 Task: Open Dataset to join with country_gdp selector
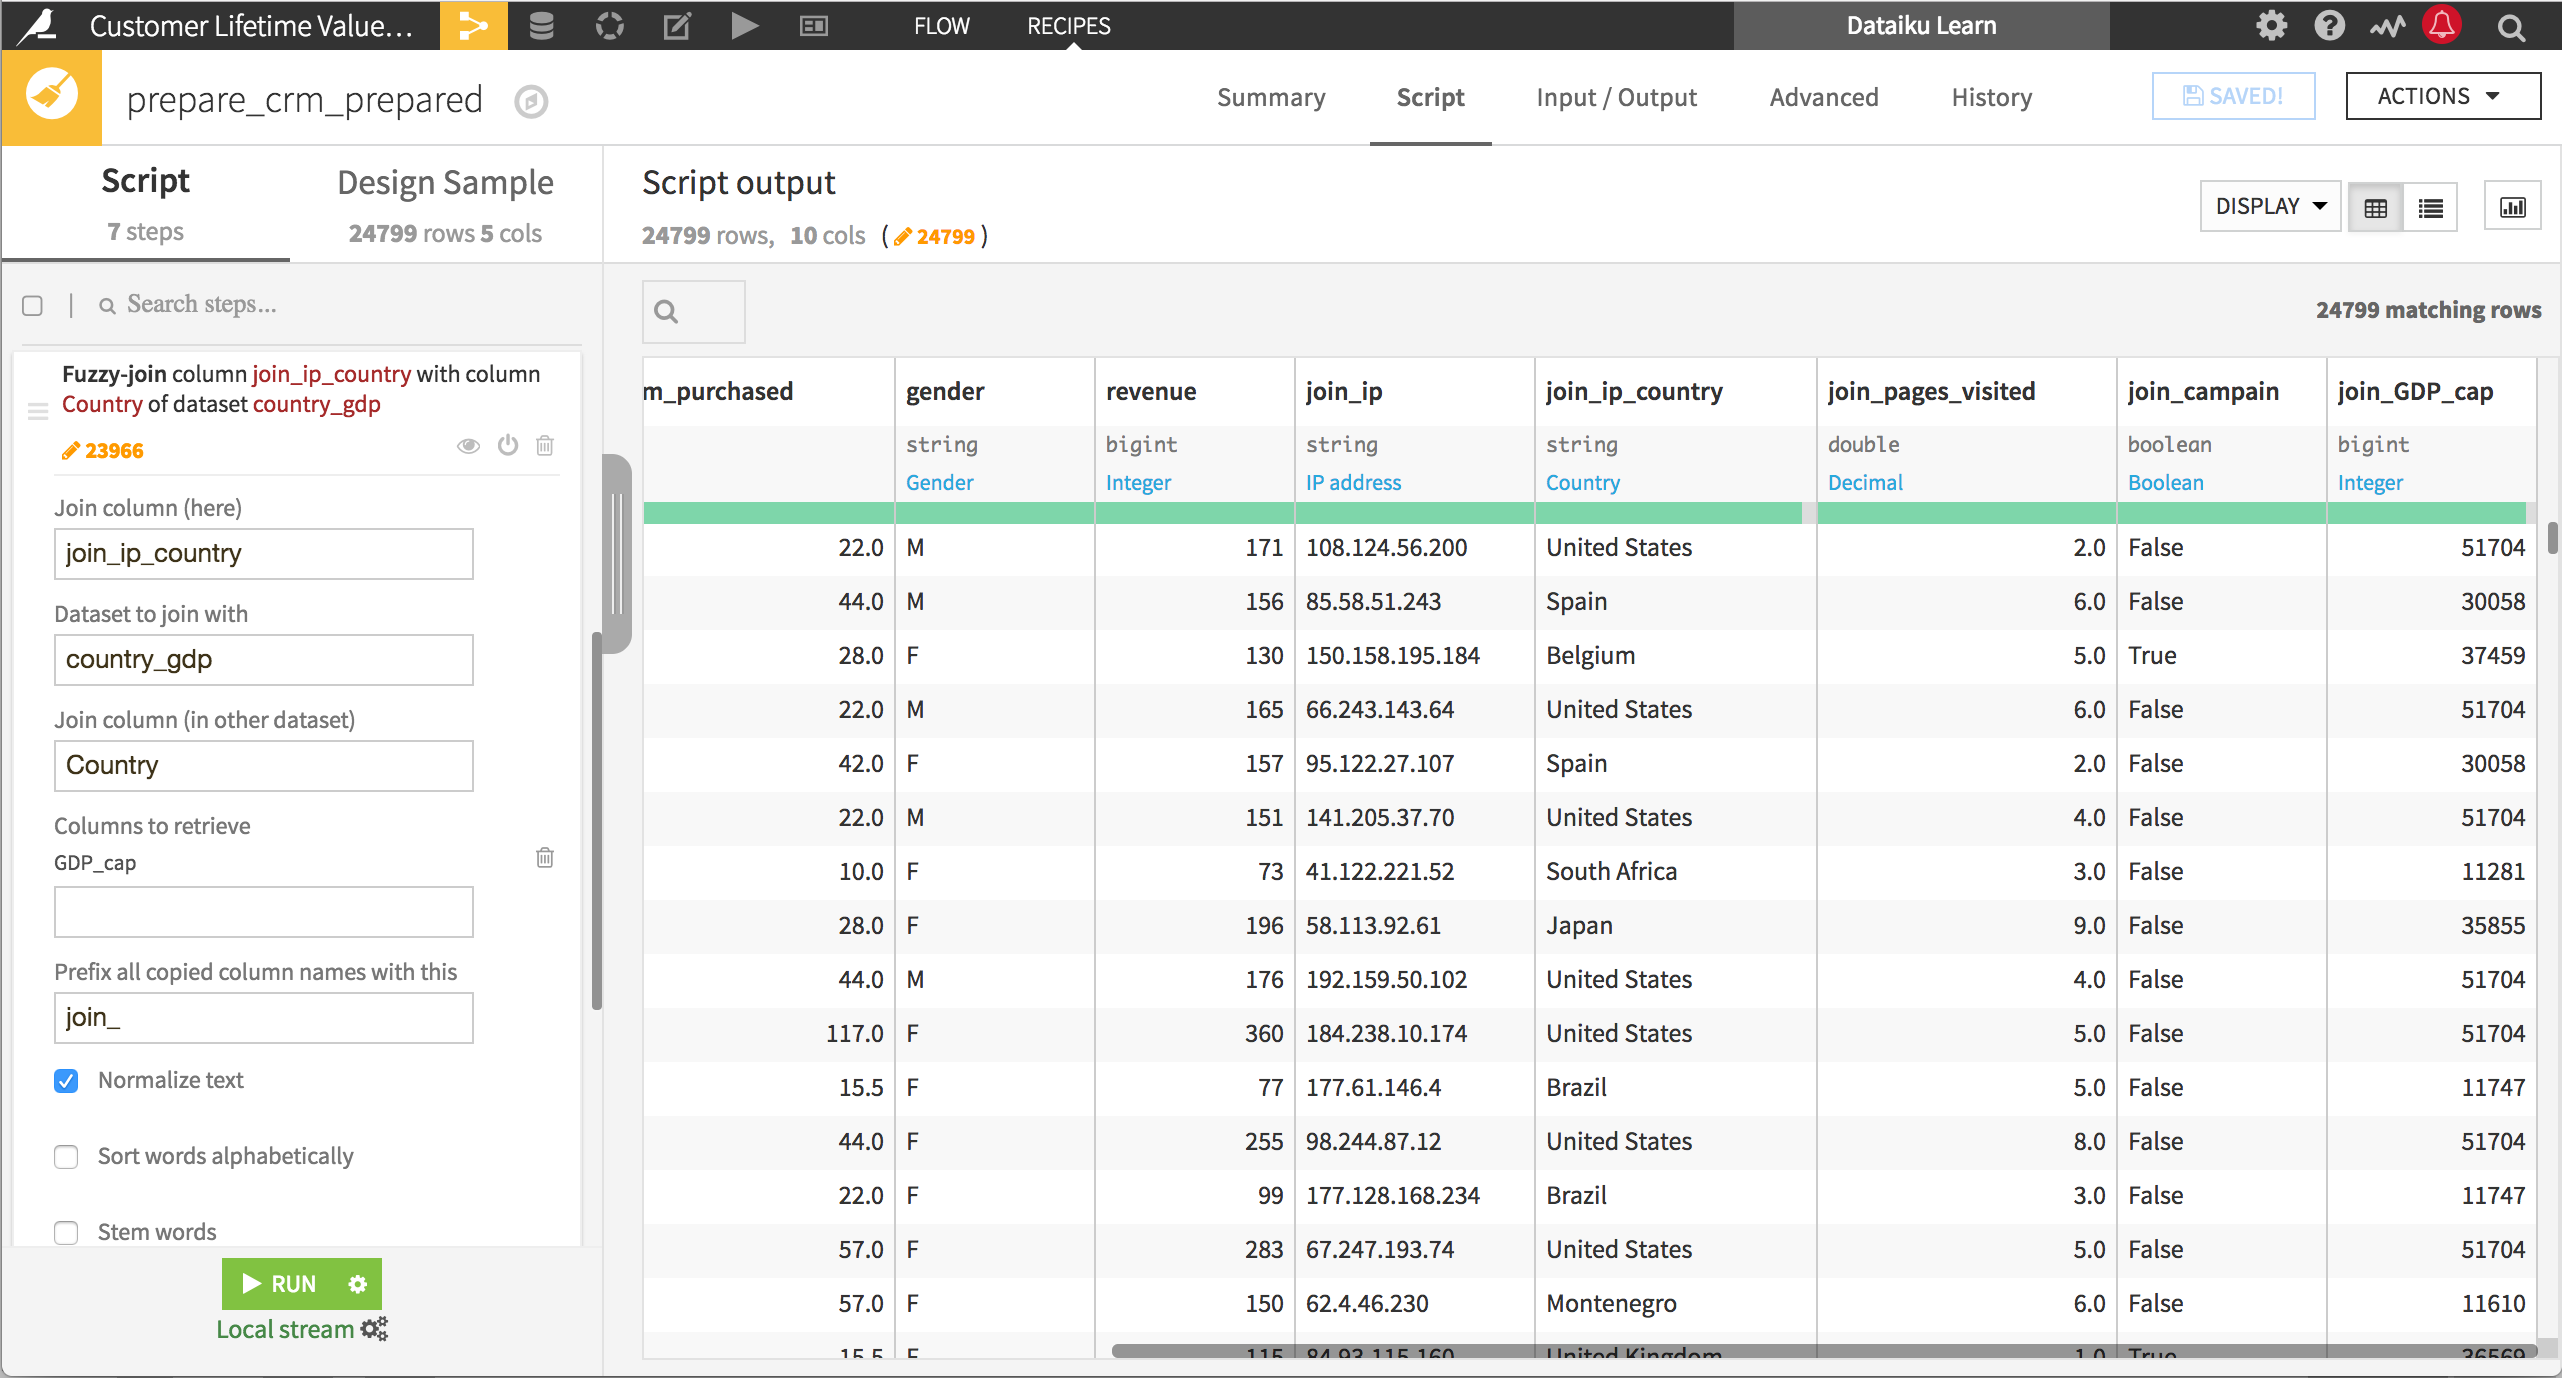point(264,660)
